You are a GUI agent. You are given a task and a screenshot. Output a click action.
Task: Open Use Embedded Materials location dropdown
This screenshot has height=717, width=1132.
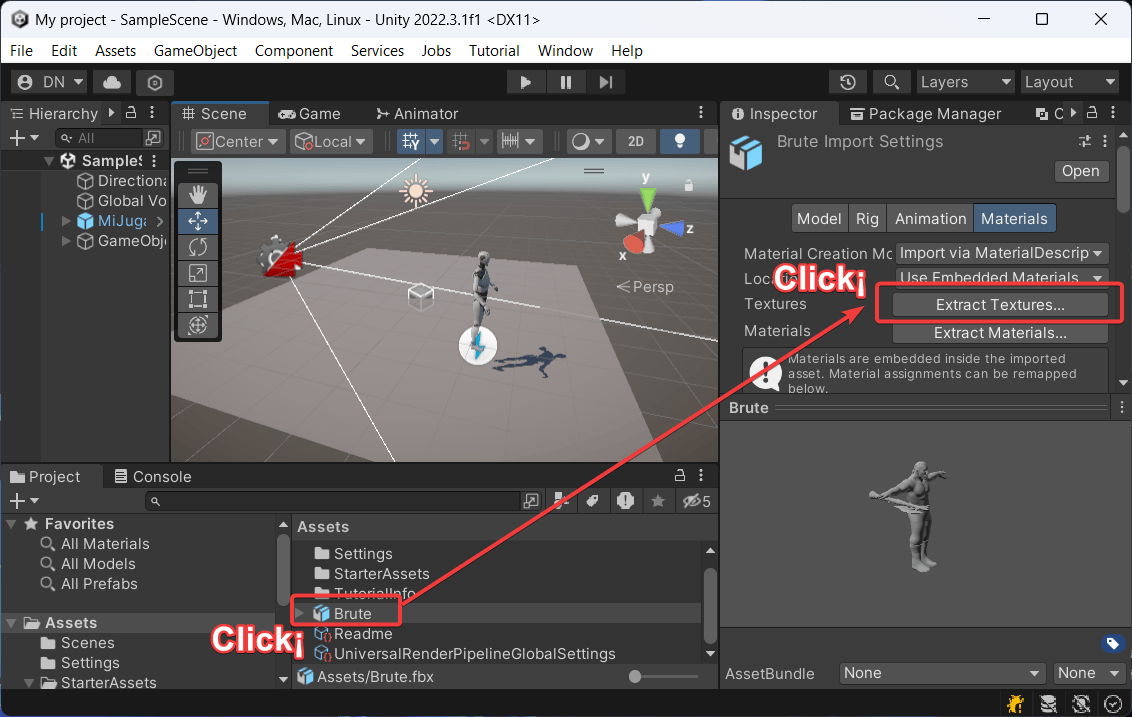coord(1001,277)
